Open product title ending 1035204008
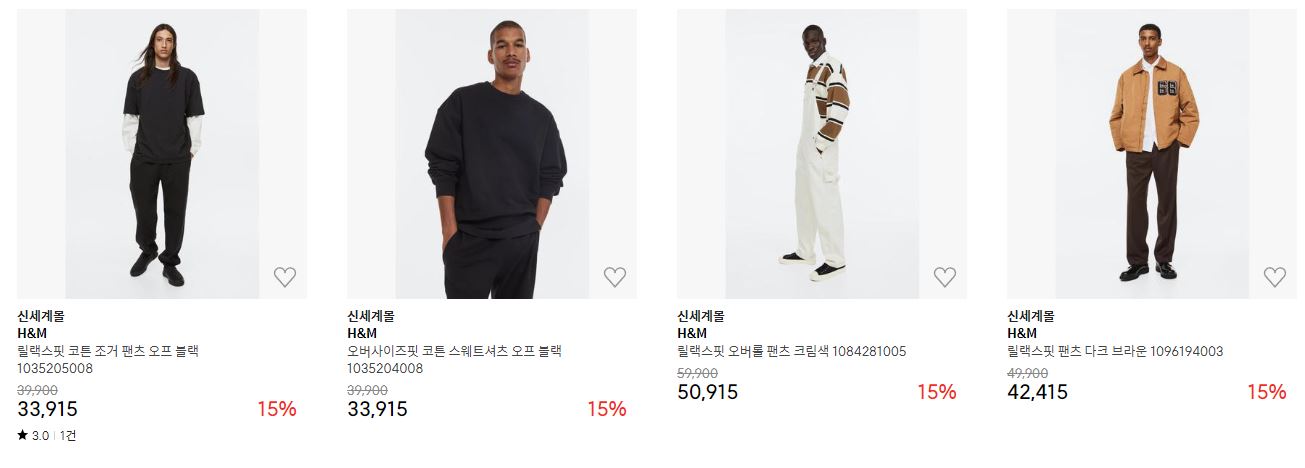 pos(454,359)
